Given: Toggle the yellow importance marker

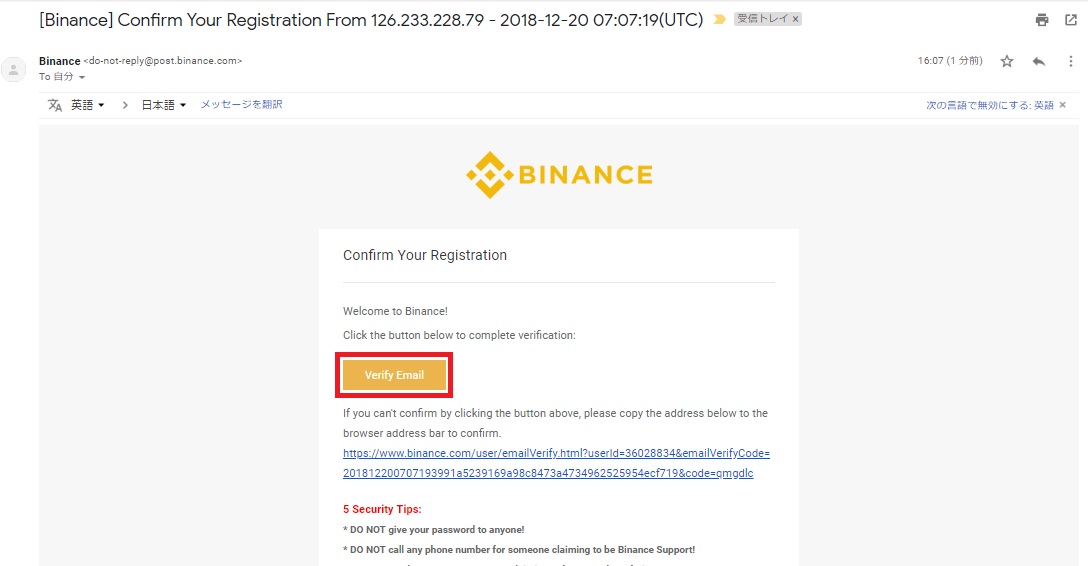Looking at the screenshot, I should pos(720,19).
